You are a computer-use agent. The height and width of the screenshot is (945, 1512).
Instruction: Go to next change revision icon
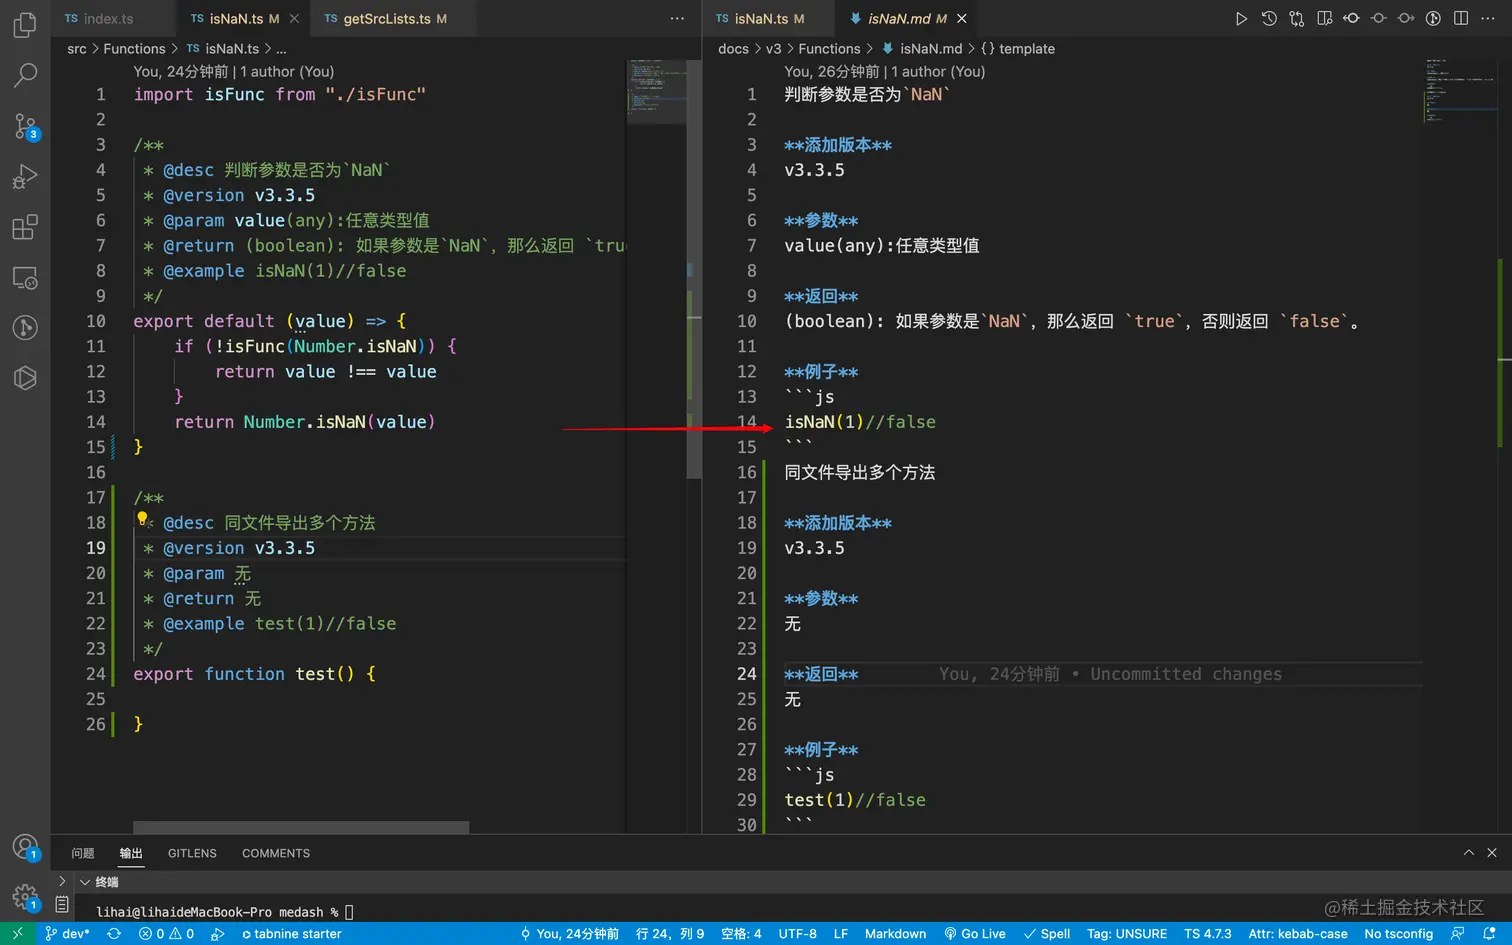[1406, 19]
